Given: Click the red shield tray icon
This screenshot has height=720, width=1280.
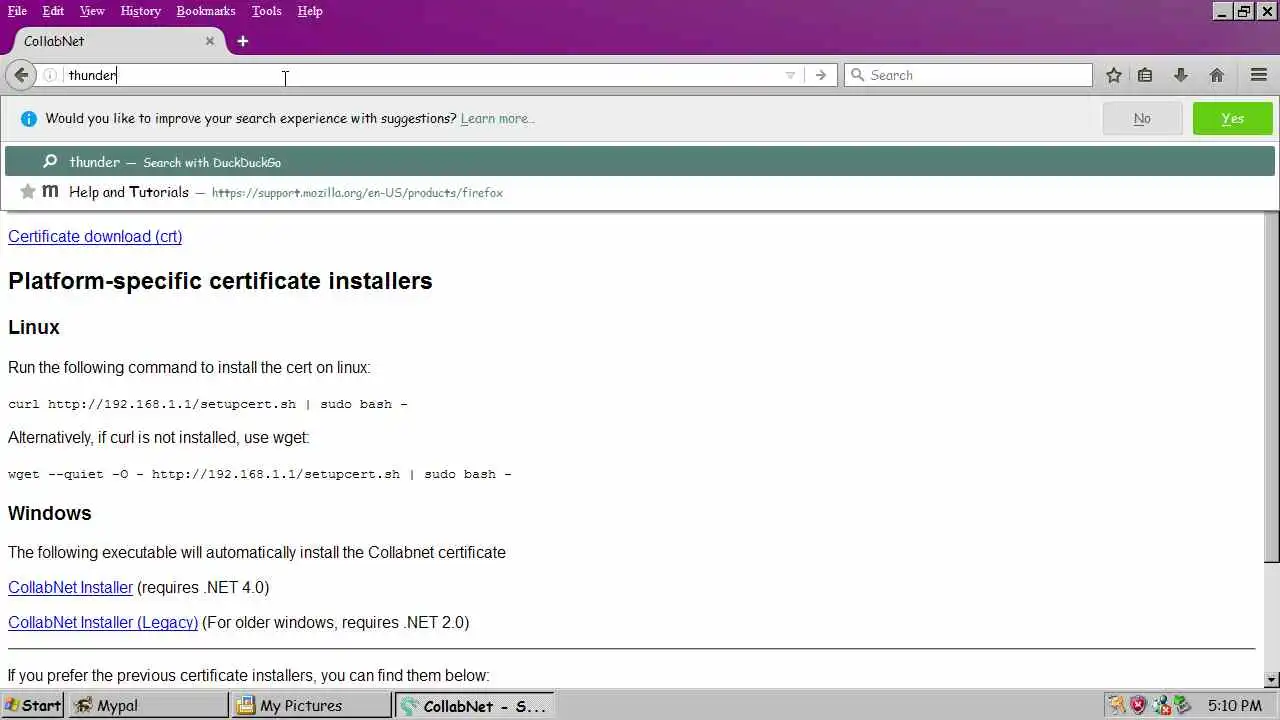Looking at the screenshot, I should click(1138, 705).
